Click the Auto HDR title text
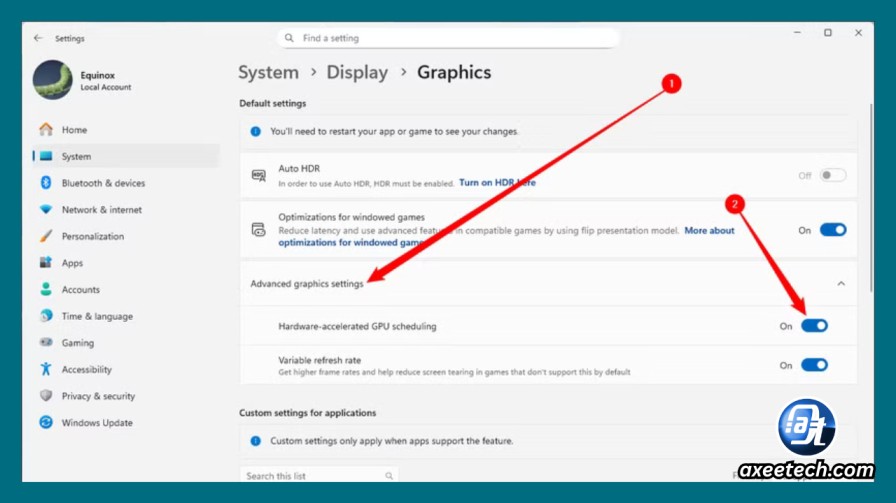 pos(299,169)
